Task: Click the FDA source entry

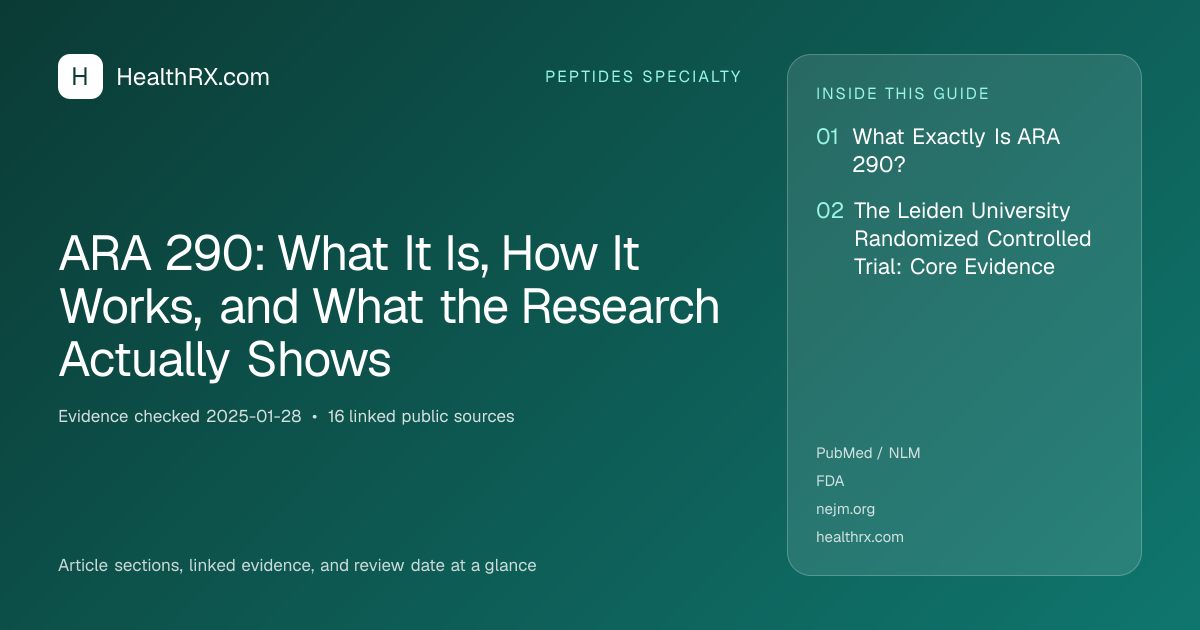Action: click(830, 481)
